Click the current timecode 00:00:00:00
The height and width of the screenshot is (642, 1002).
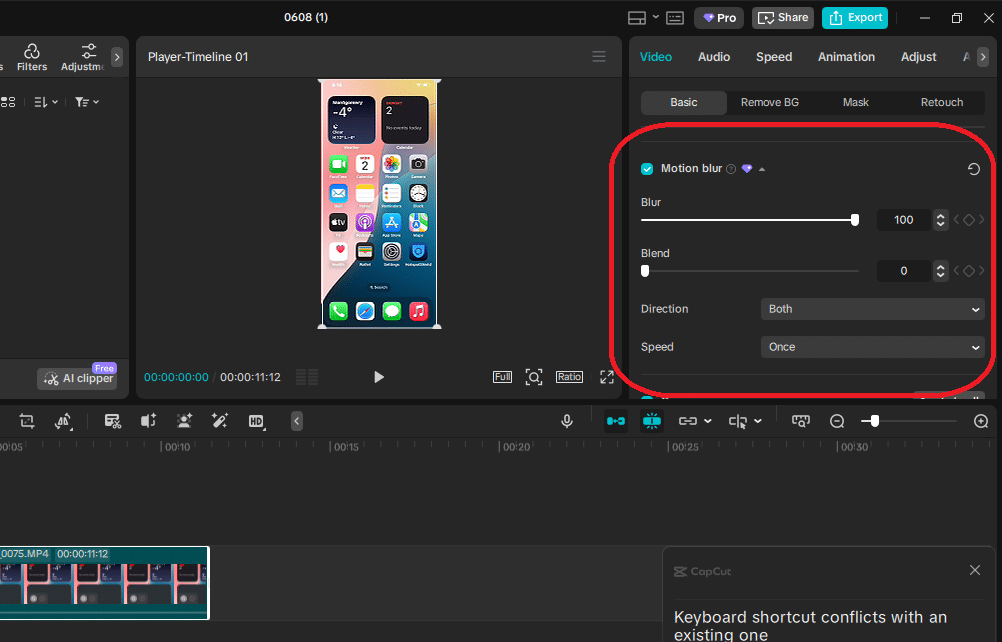click(176, 377)
